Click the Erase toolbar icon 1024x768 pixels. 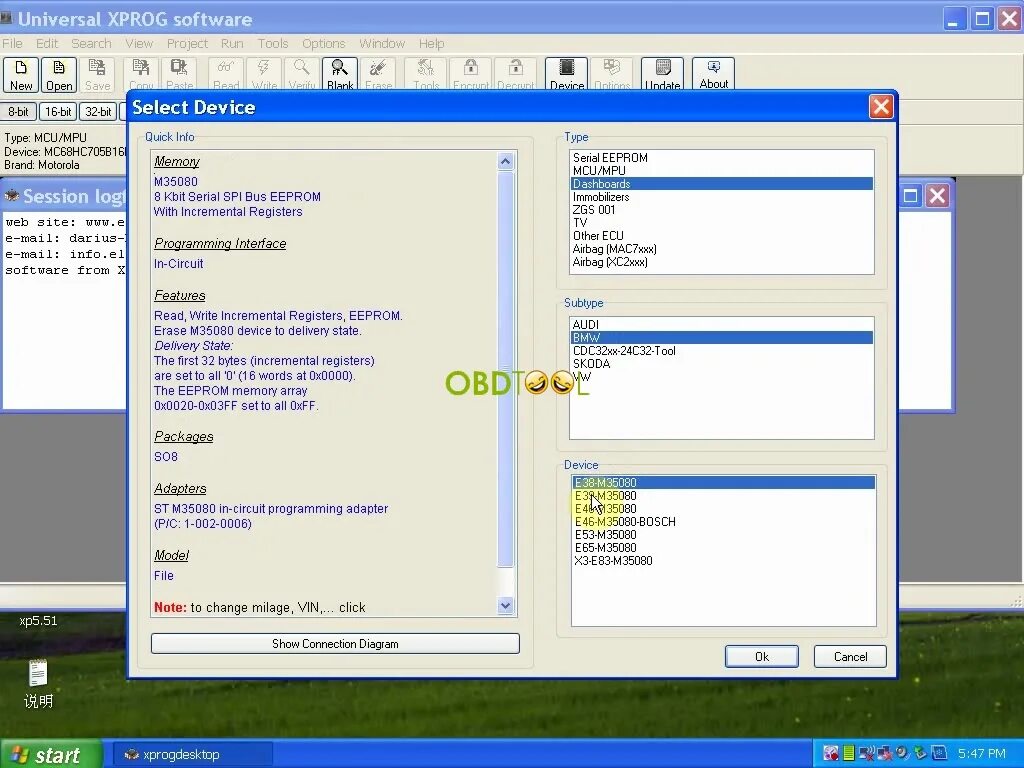pyautogui.click(x=378, y=74)
